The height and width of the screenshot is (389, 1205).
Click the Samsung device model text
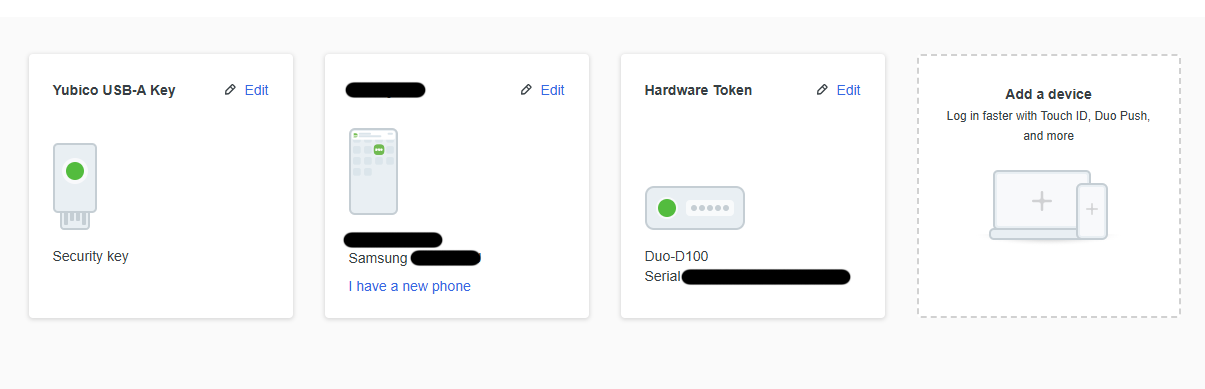[378, 258]
